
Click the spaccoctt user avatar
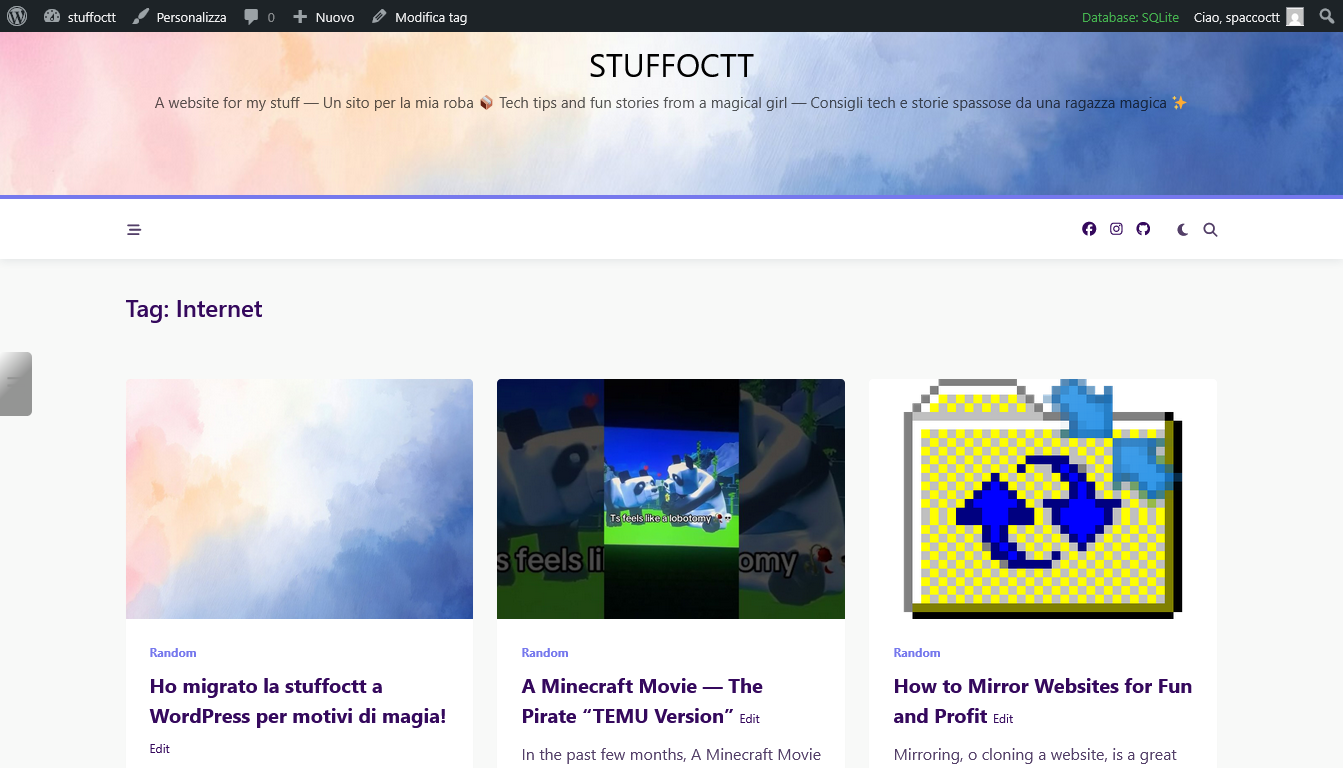click(1295, 17)
